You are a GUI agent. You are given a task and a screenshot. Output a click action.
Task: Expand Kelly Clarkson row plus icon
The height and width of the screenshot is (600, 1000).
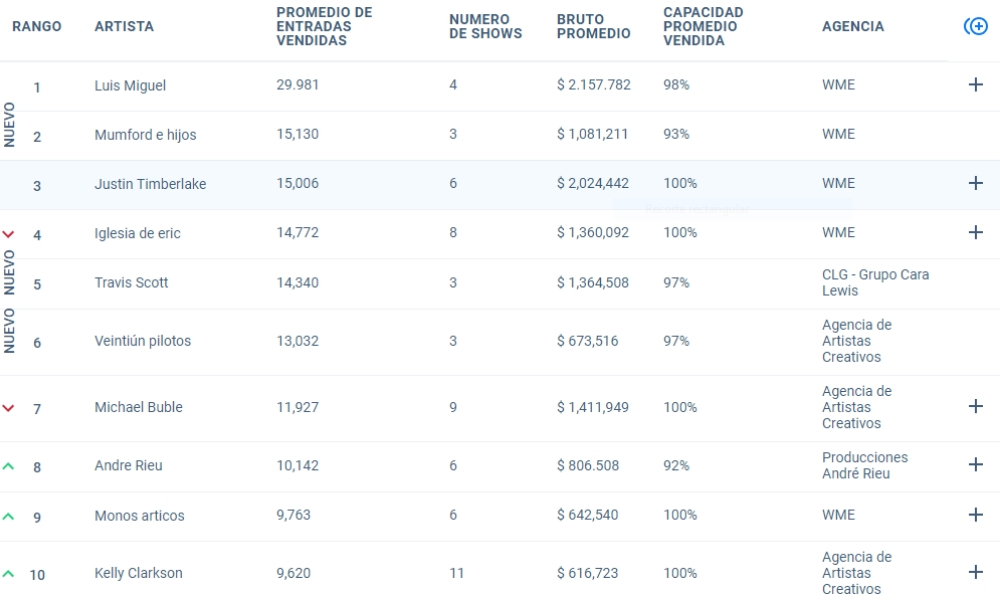coord(975,573)
